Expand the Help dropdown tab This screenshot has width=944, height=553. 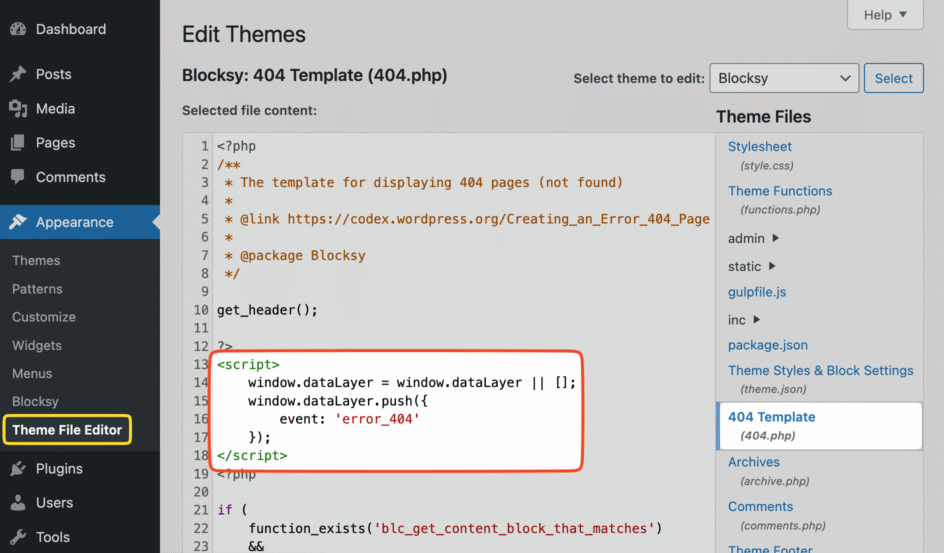point(885,14)
